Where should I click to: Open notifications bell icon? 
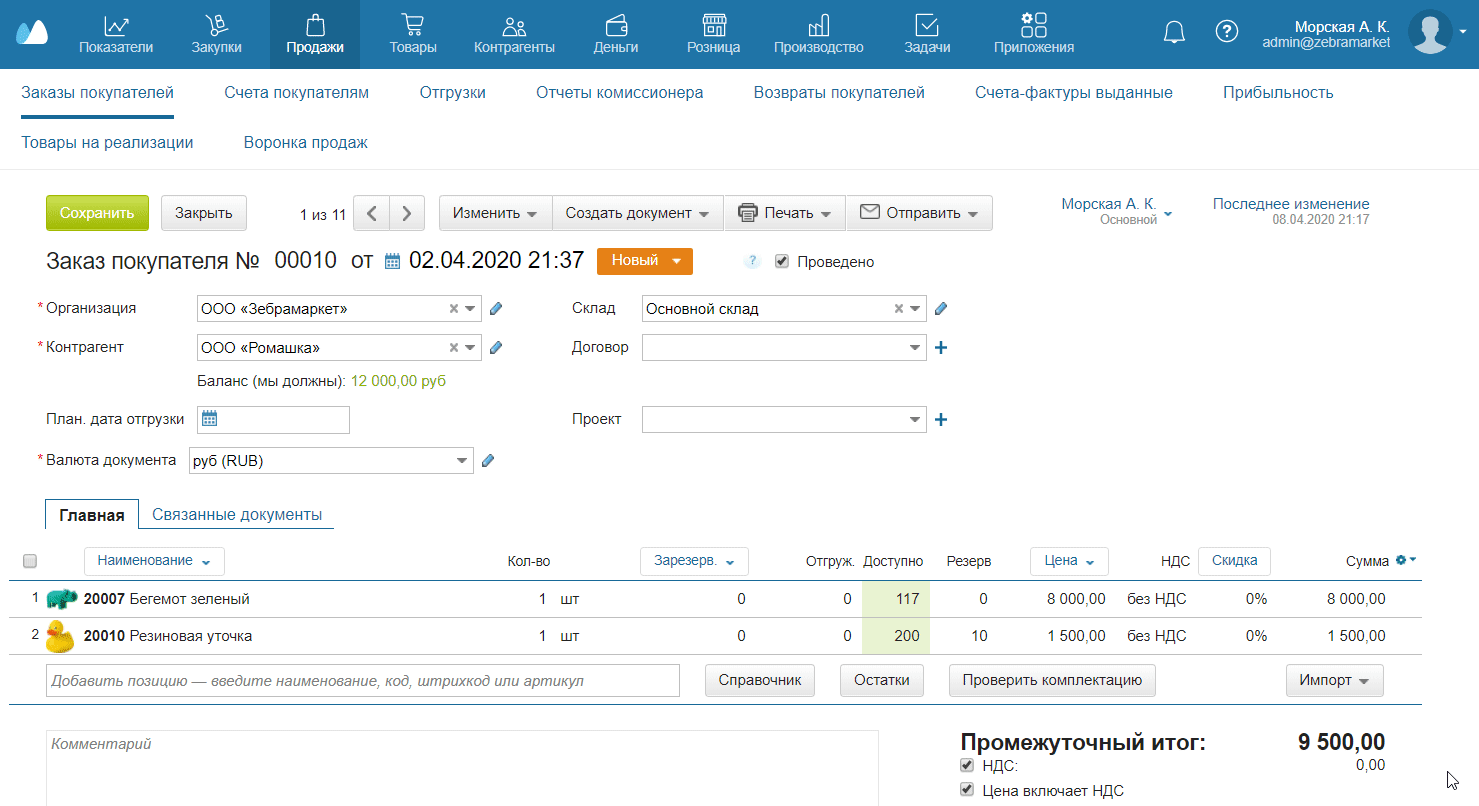coord(1174,32)
